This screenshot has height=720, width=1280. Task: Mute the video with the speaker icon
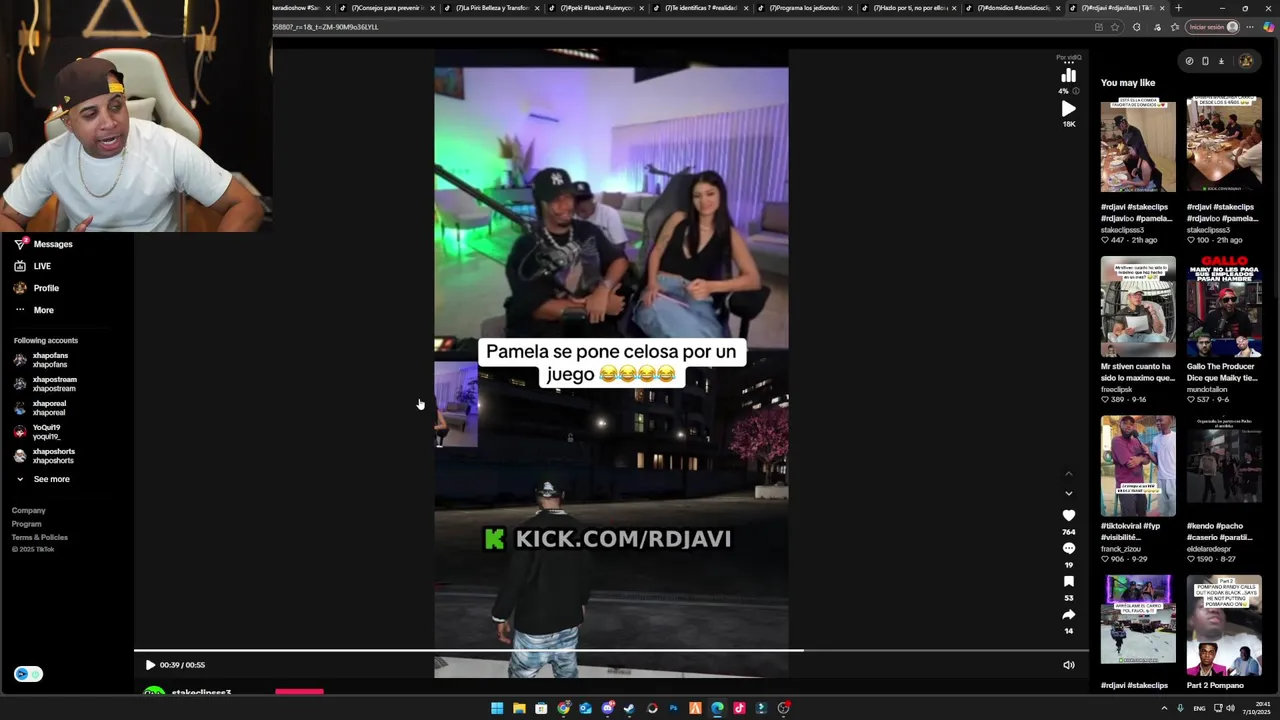coord(1068,665)
